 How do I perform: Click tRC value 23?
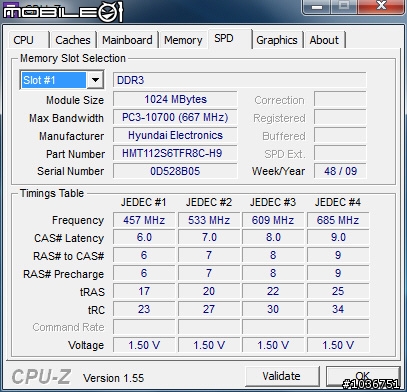(x=144, y=309)
